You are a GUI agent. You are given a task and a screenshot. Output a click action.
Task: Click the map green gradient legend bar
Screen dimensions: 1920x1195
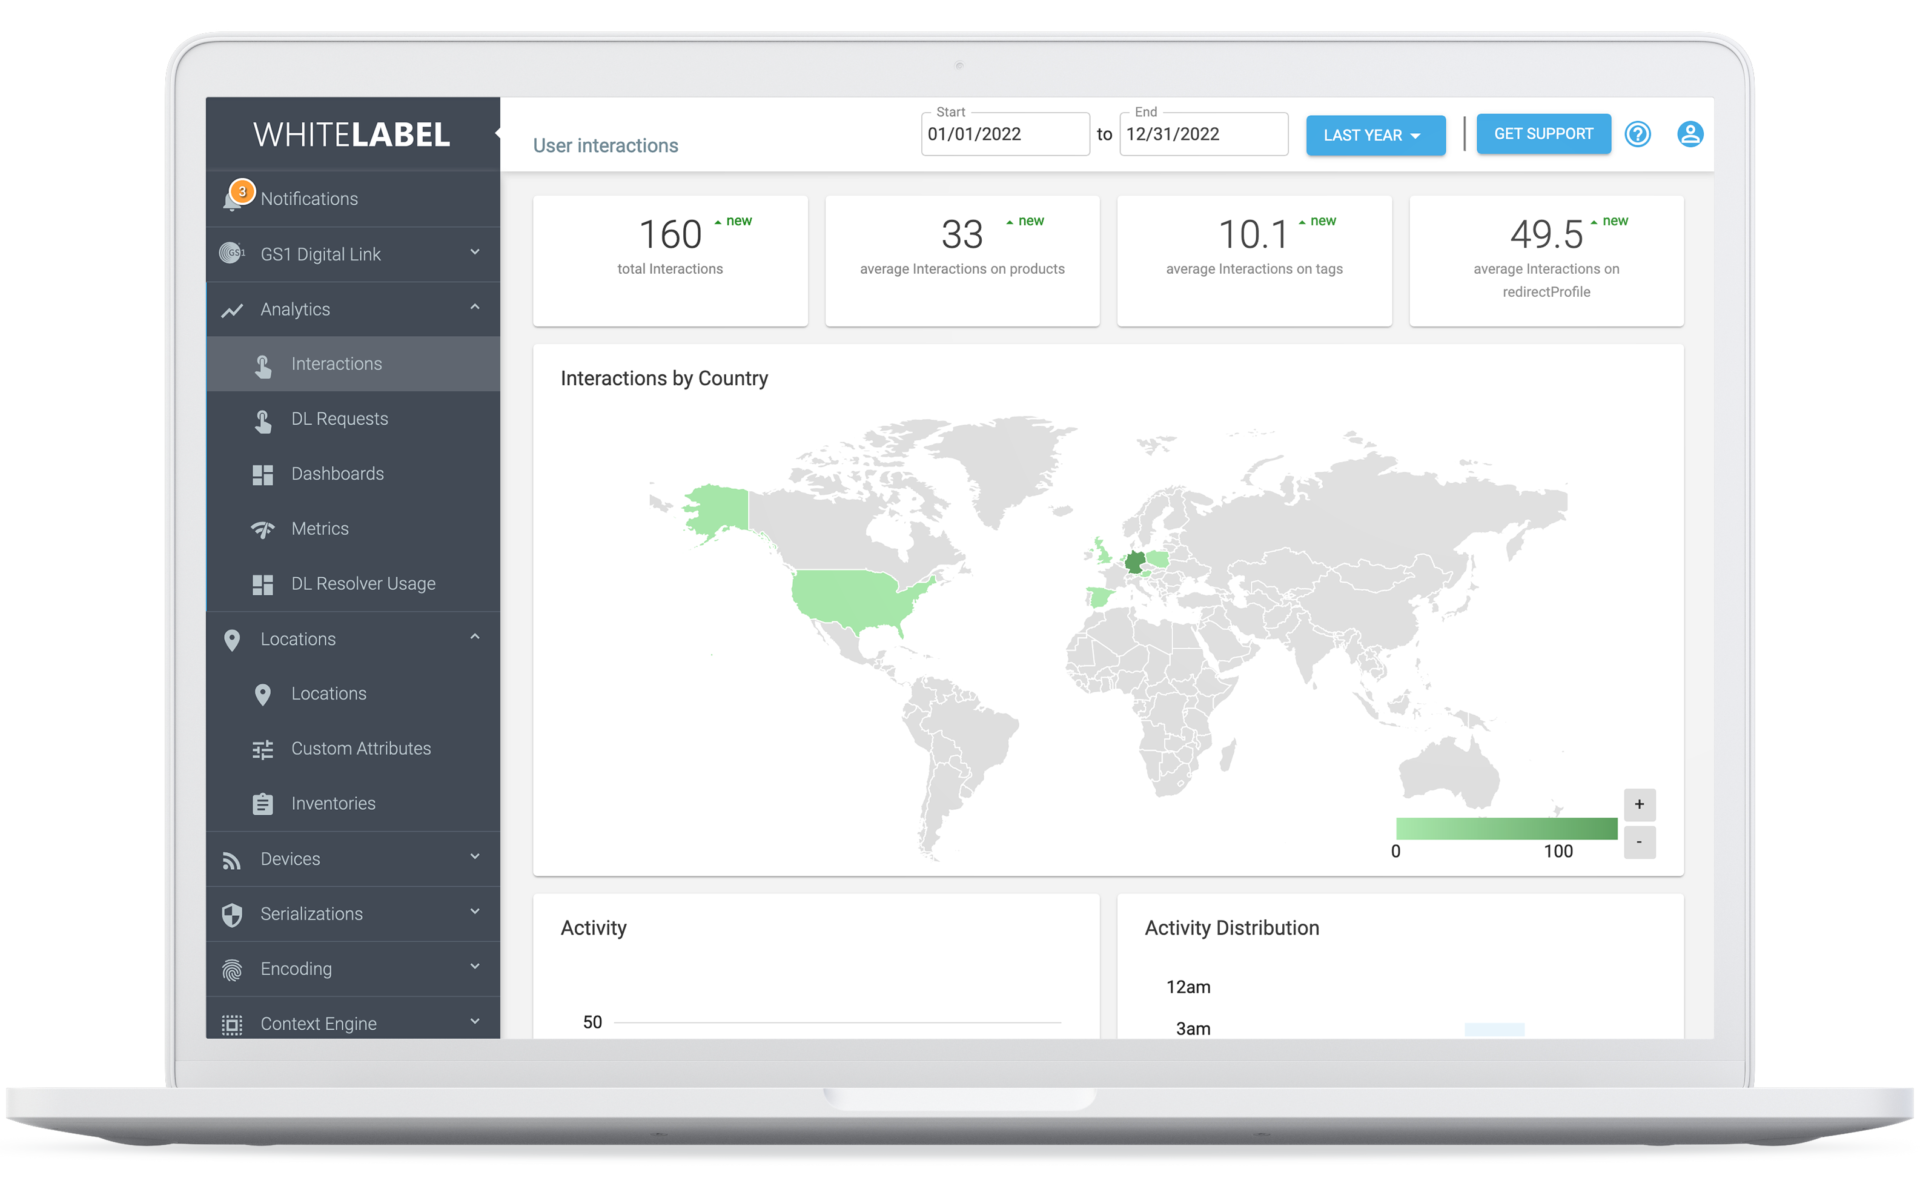(1506, 829)
